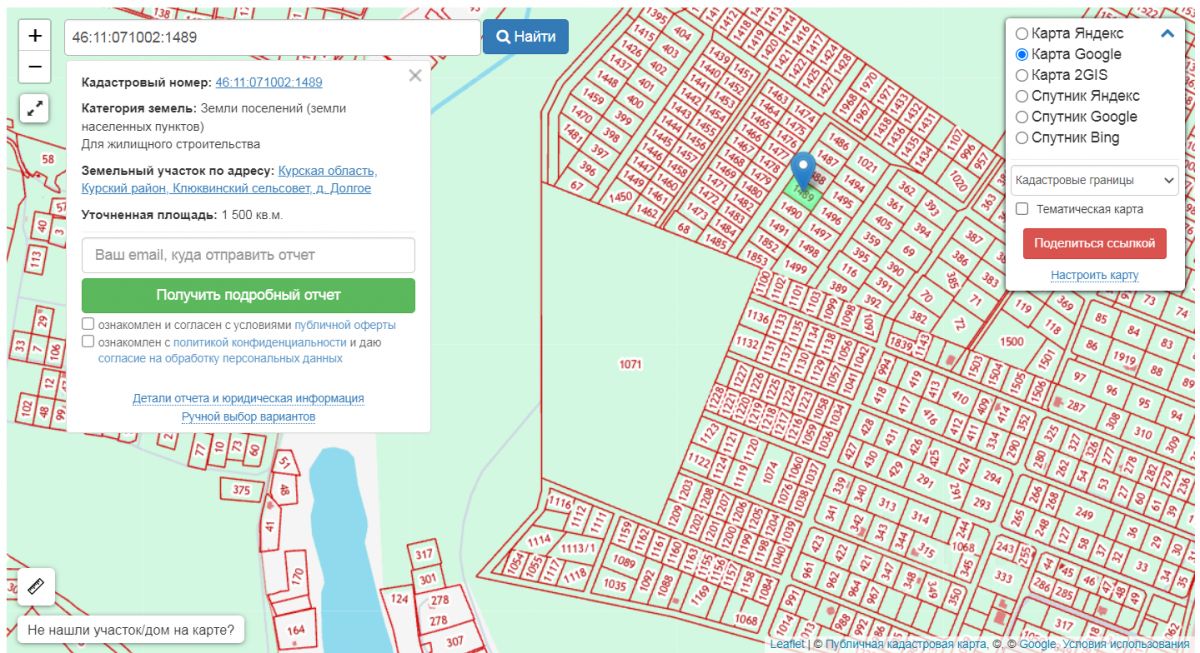Open the Настроить карту link
The image size is (1200, 653).
pos(1094,275)
